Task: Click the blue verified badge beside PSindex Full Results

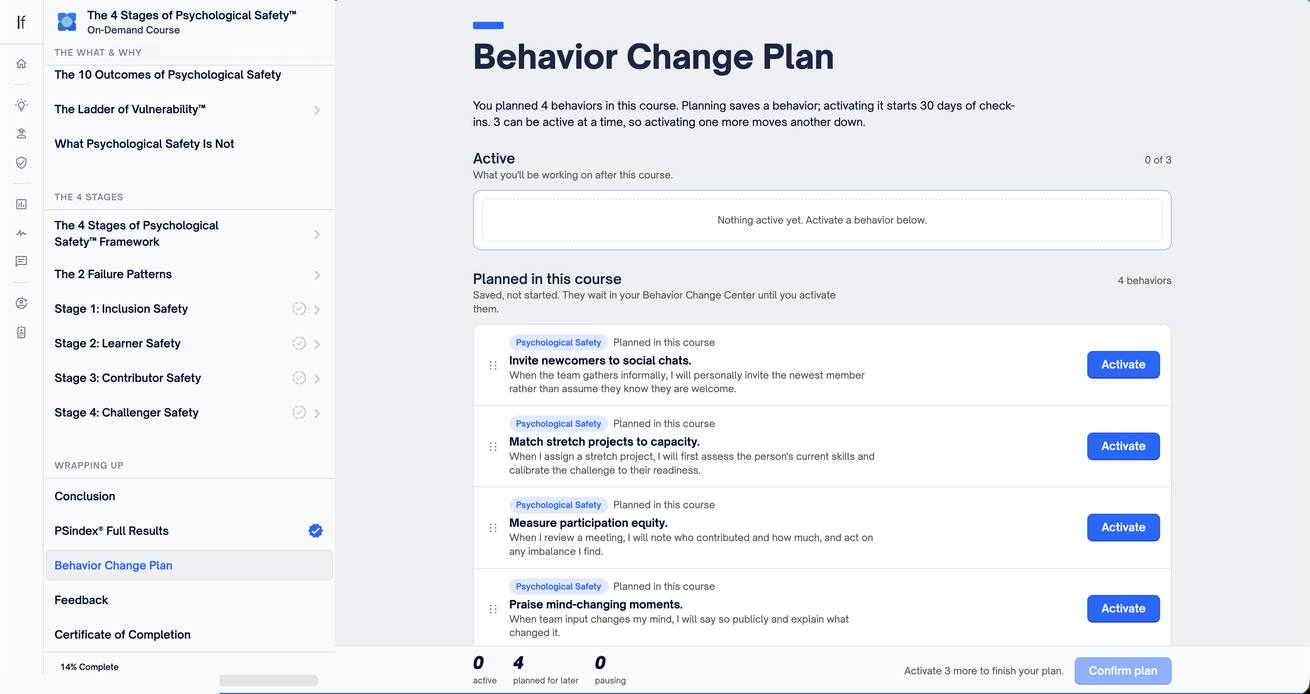Action: coord(315,531)
